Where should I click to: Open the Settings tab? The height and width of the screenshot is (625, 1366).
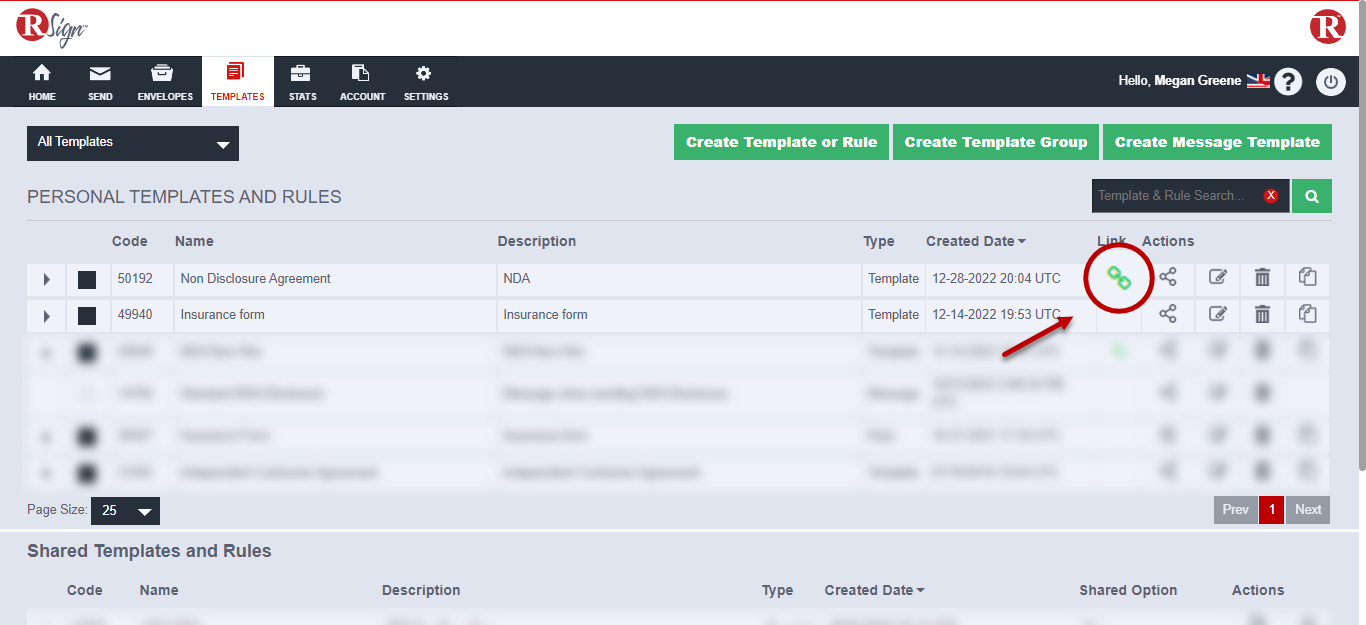pyautogui.click(x=425, y=83)
